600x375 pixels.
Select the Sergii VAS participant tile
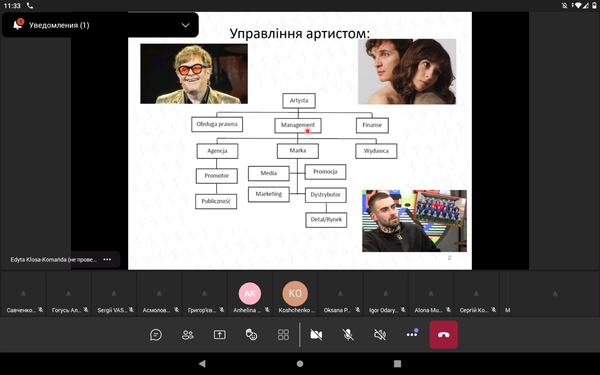(x=114, y=293)
